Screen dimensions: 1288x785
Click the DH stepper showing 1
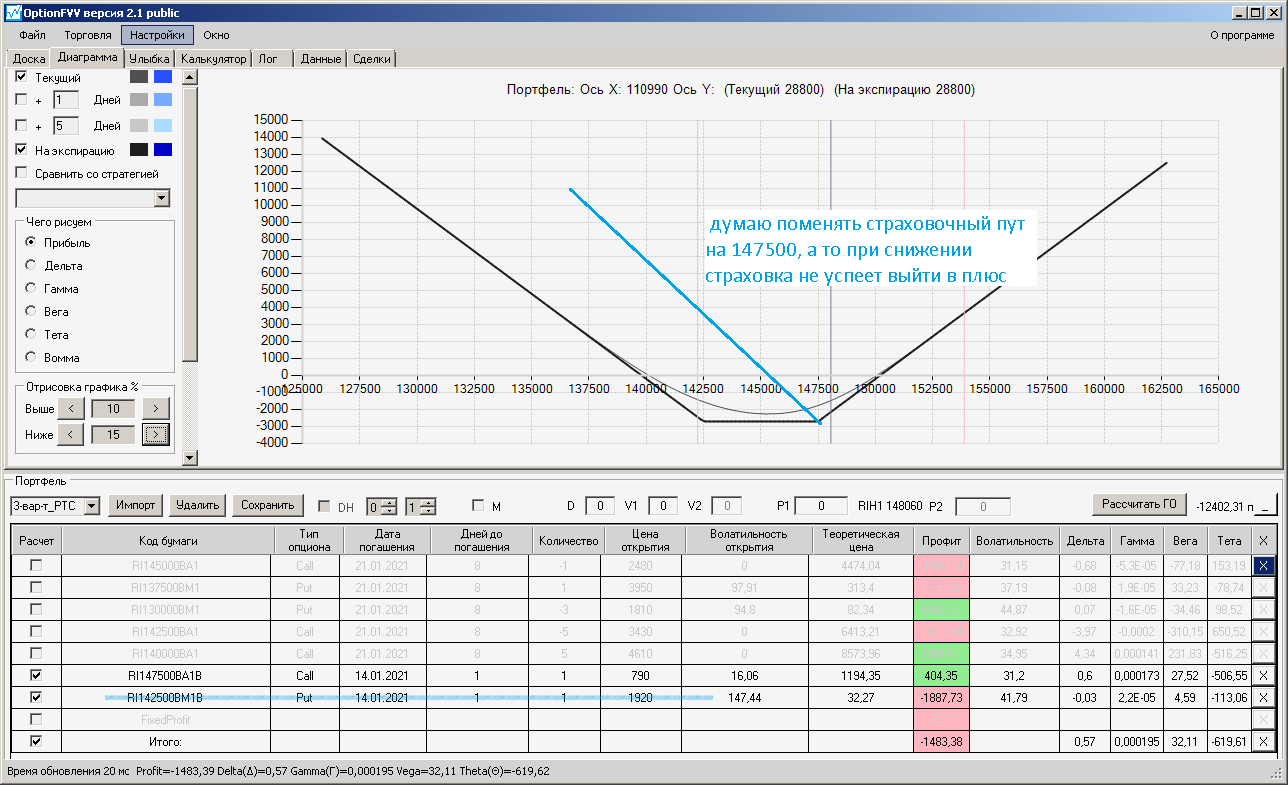click(x=420, y=507)
